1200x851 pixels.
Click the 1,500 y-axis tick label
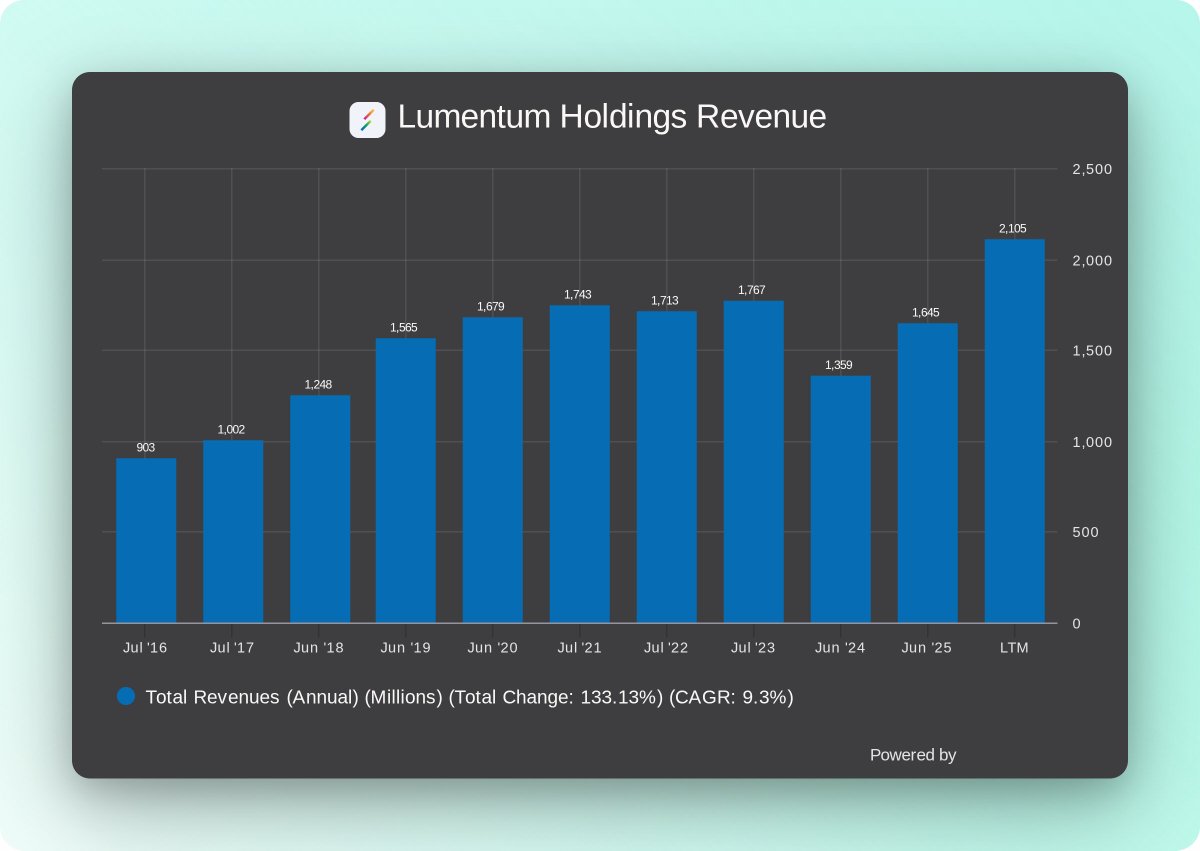tap(1092, 351)
